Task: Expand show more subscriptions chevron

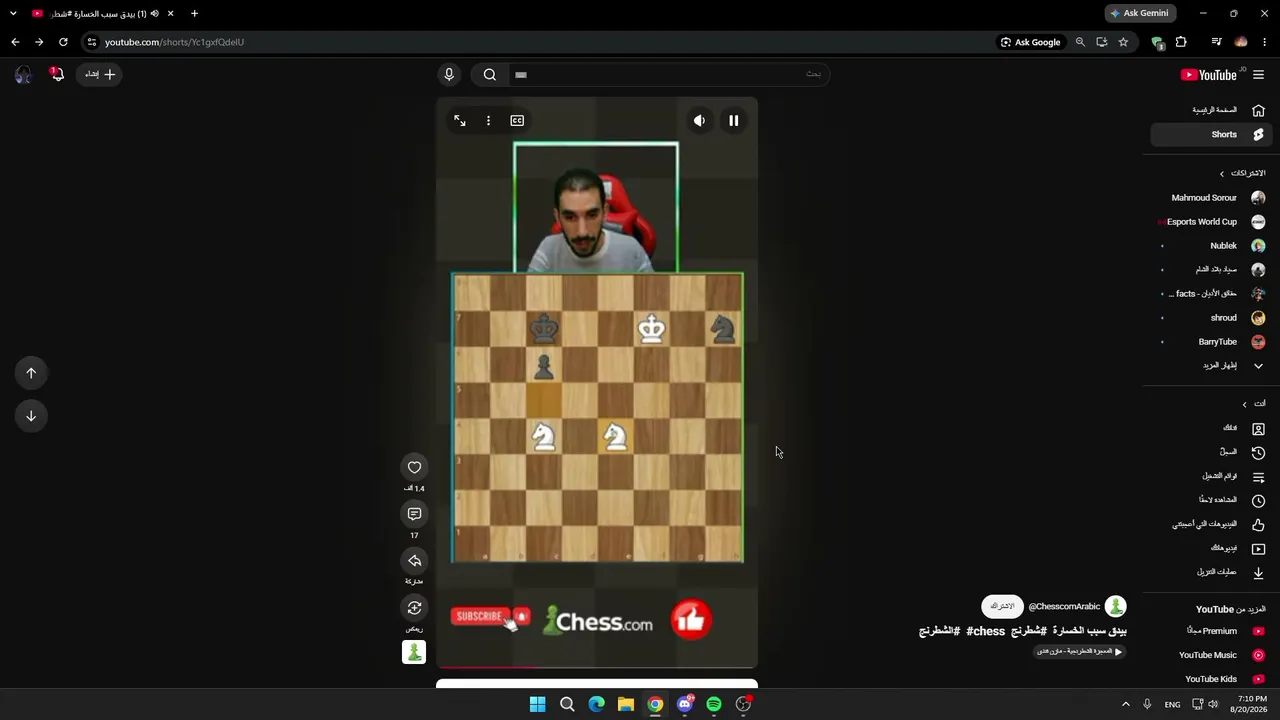Action: (x=1258, y=366)
